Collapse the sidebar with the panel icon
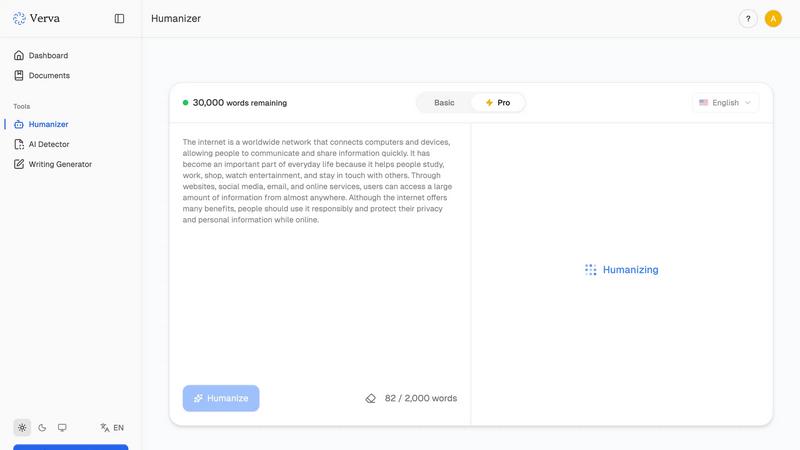Image resolution: width=800 pixels, height=450 pixels. (119, 18)
